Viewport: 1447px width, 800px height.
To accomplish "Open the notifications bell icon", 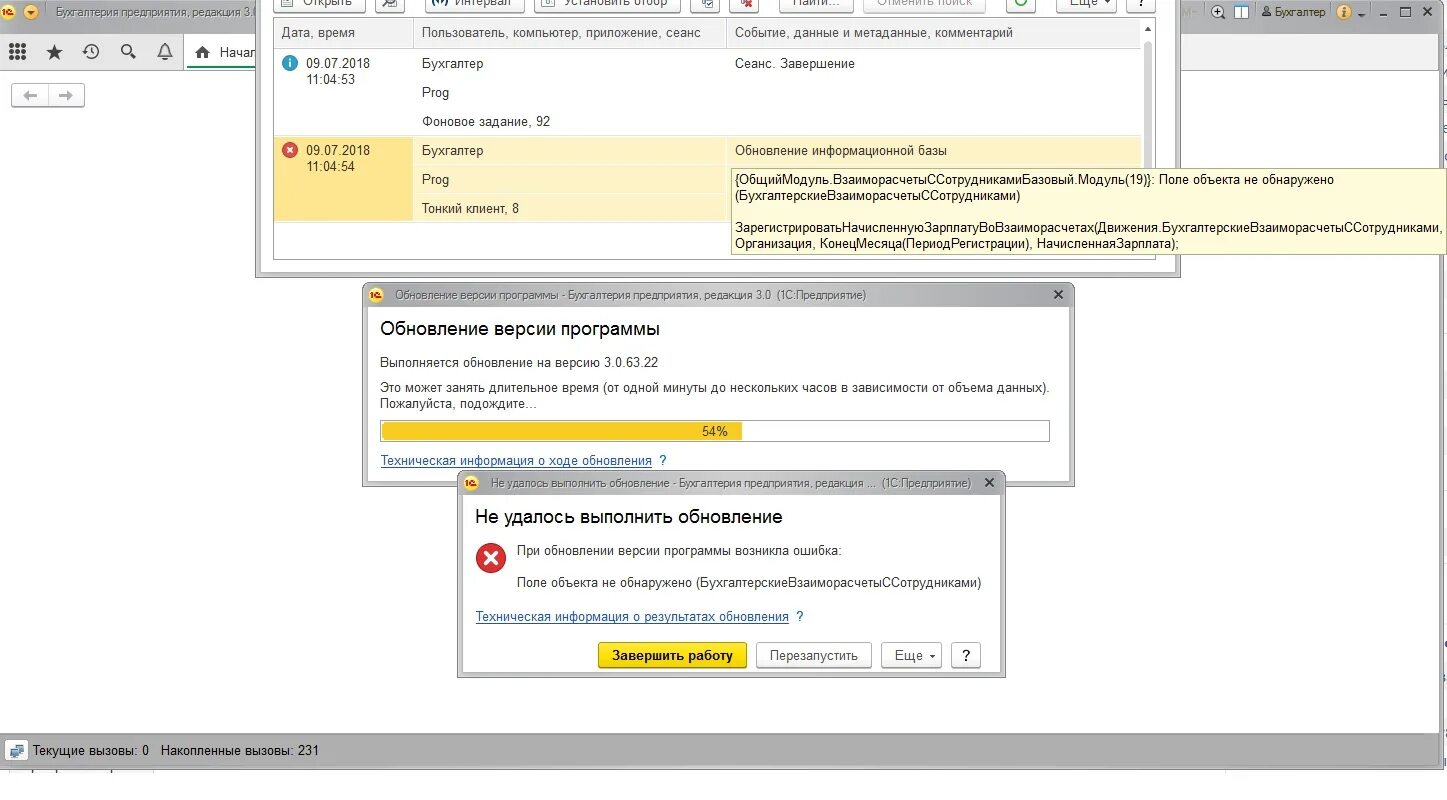I will click(165, 52).
